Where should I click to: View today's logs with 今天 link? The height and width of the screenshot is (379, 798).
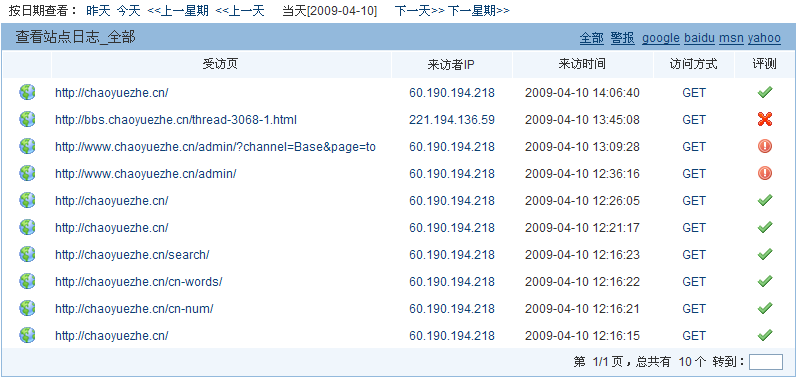coord(128,11)
